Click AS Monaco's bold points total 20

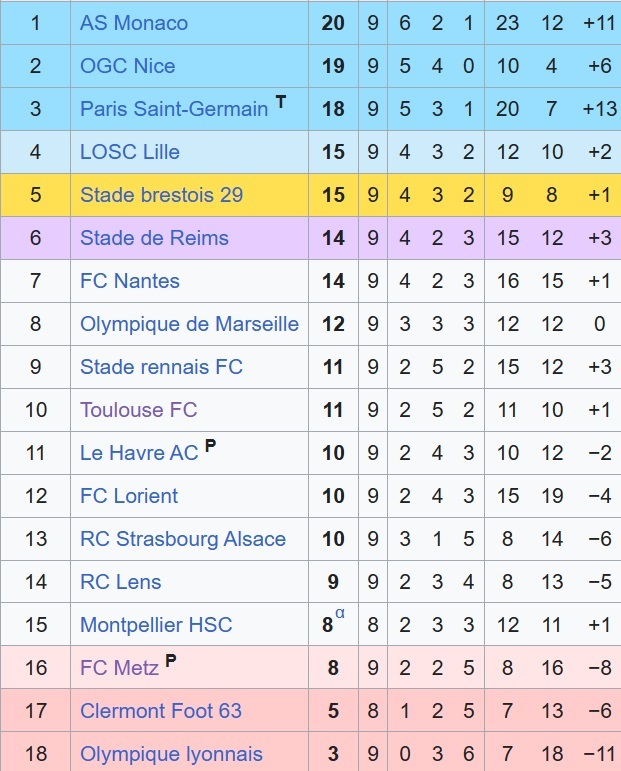(x=333, y=23)
